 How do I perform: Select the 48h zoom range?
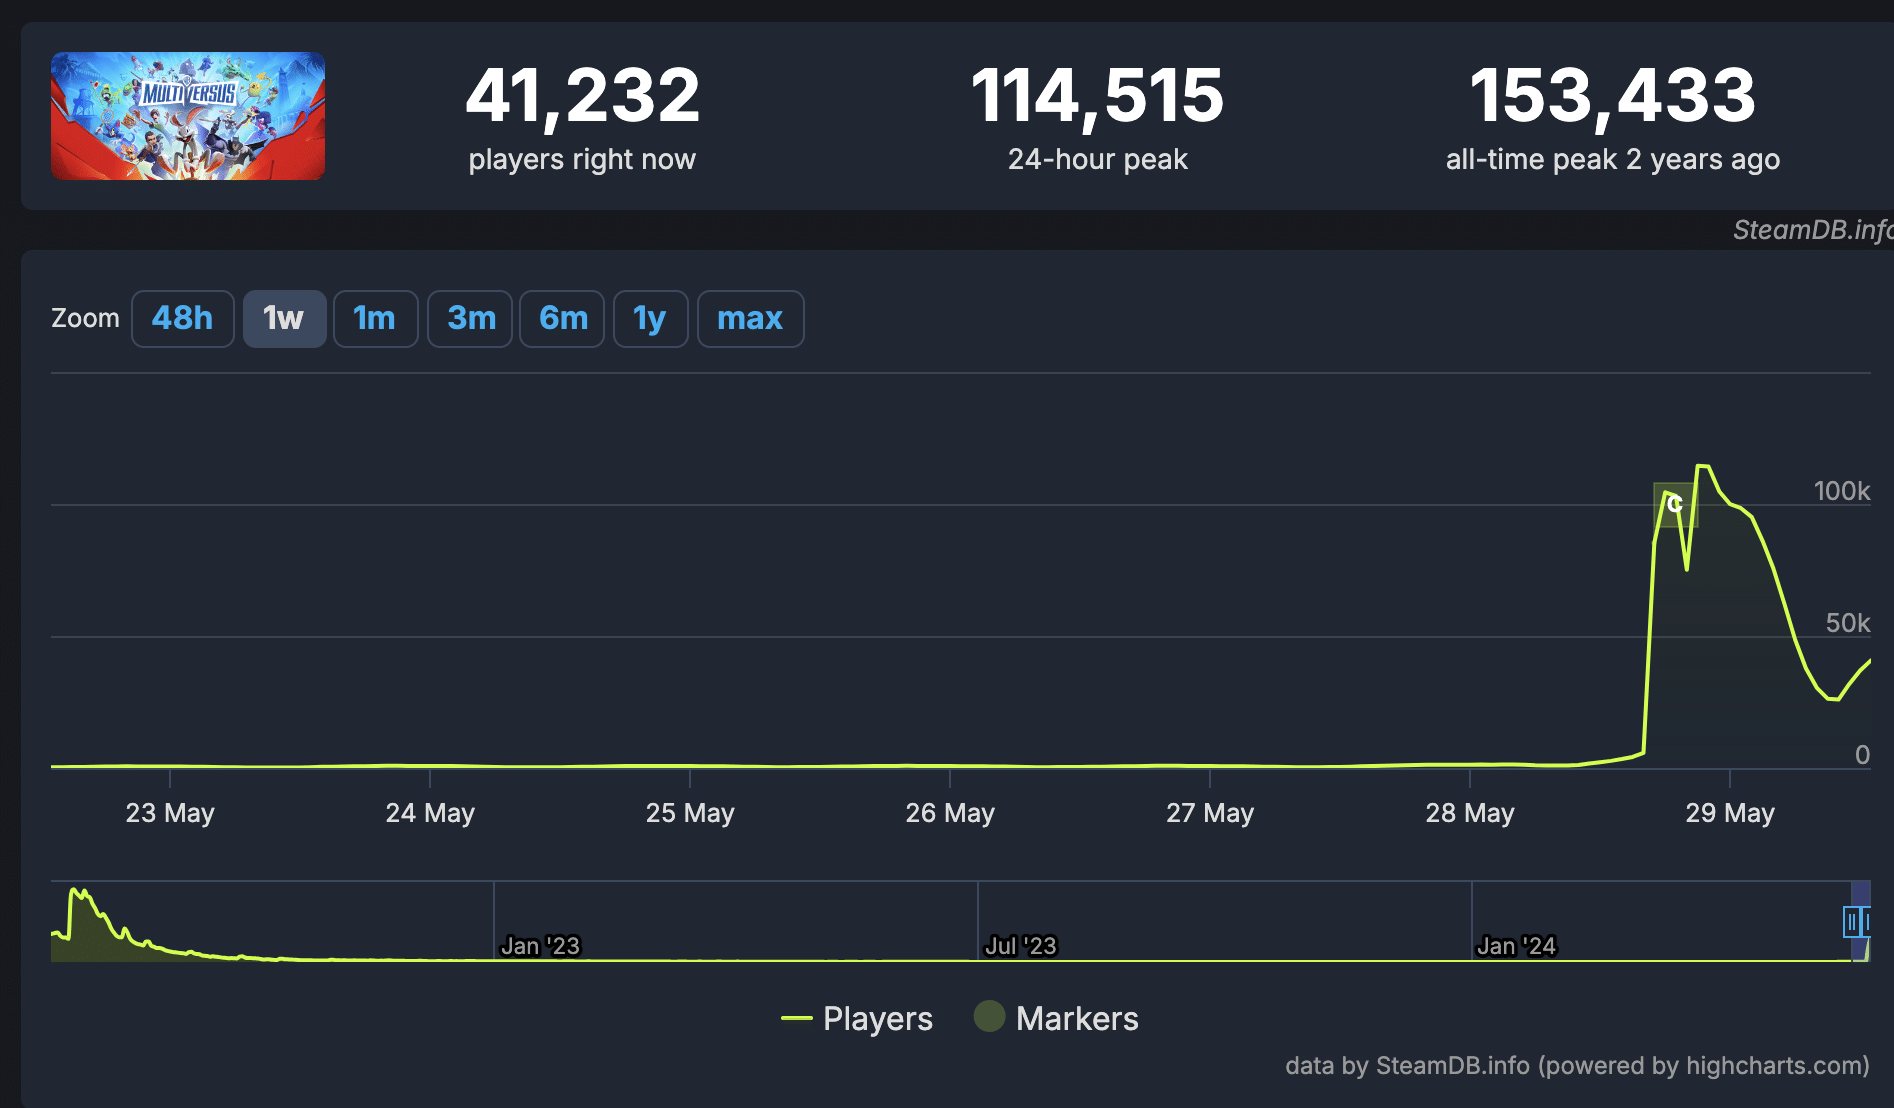[182, 318]
